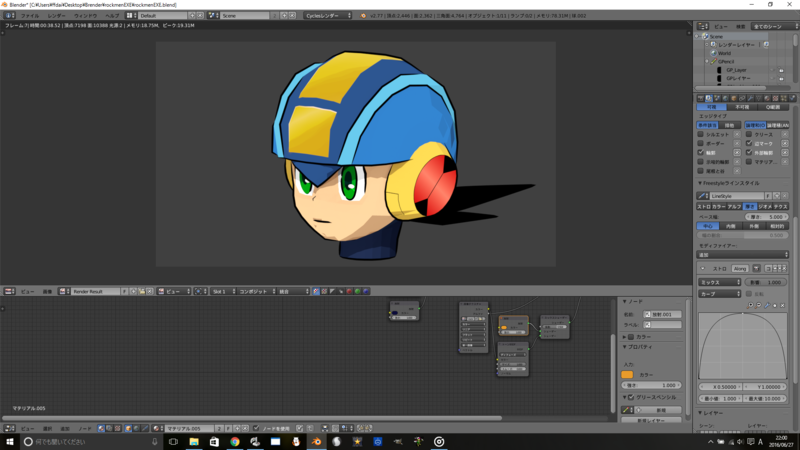Select the 内側 thickness position button
The image size is (800, 450).
pos(731,226)
